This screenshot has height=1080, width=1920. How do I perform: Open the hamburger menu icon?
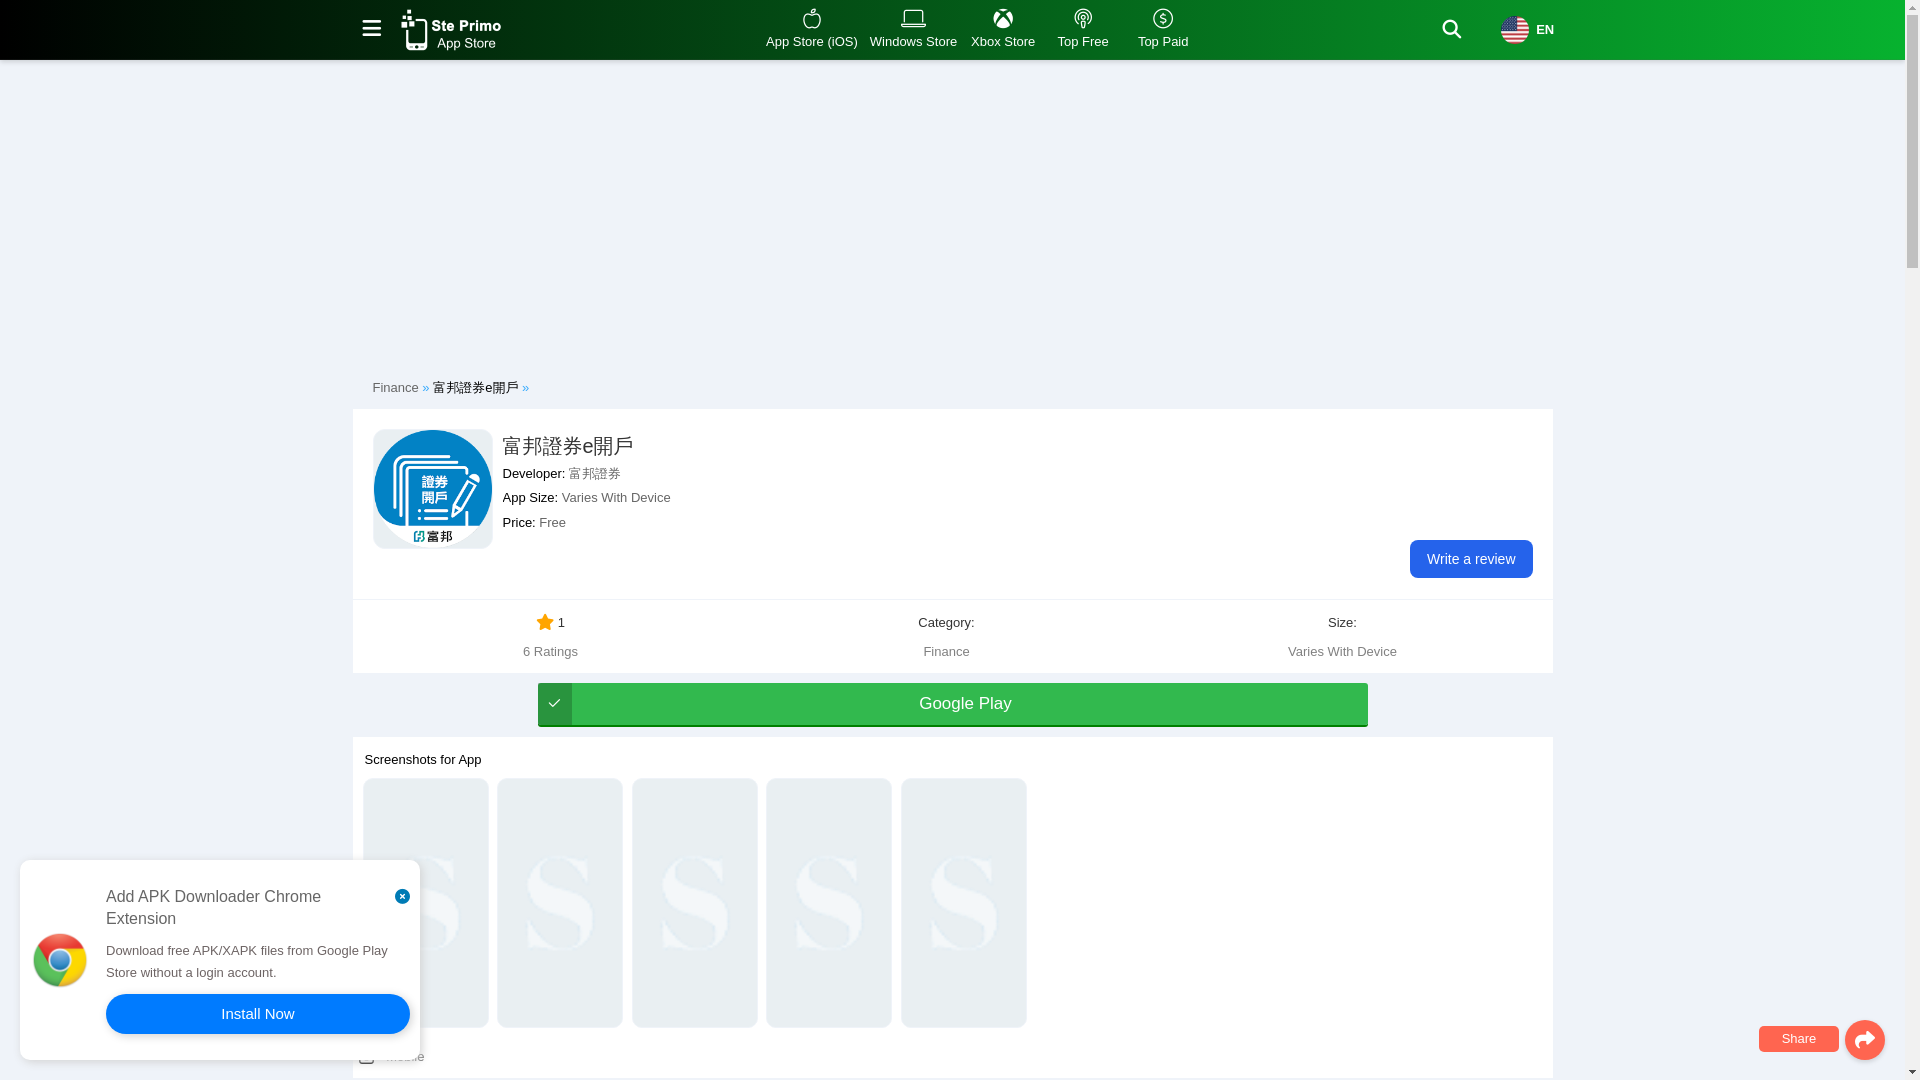pos(371,29)
